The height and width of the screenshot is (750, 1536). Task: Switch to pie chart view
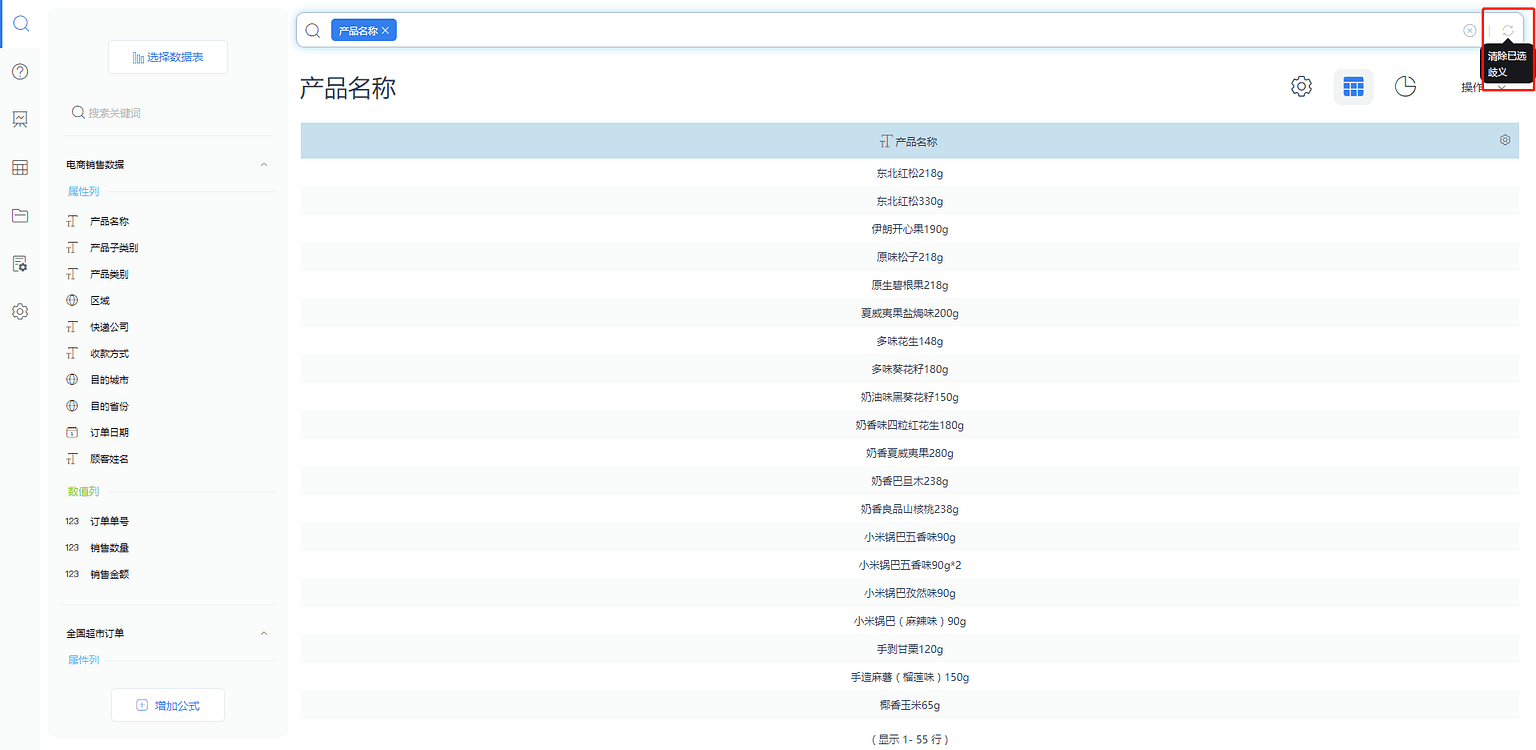tap(1405, 87)
